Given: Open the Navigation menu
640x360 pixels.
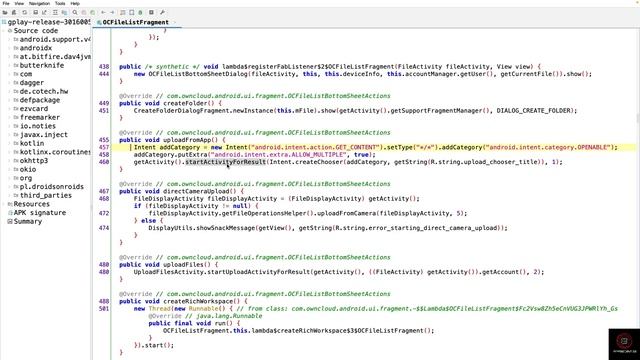Looking at the screenshot, I should point(39,3).
